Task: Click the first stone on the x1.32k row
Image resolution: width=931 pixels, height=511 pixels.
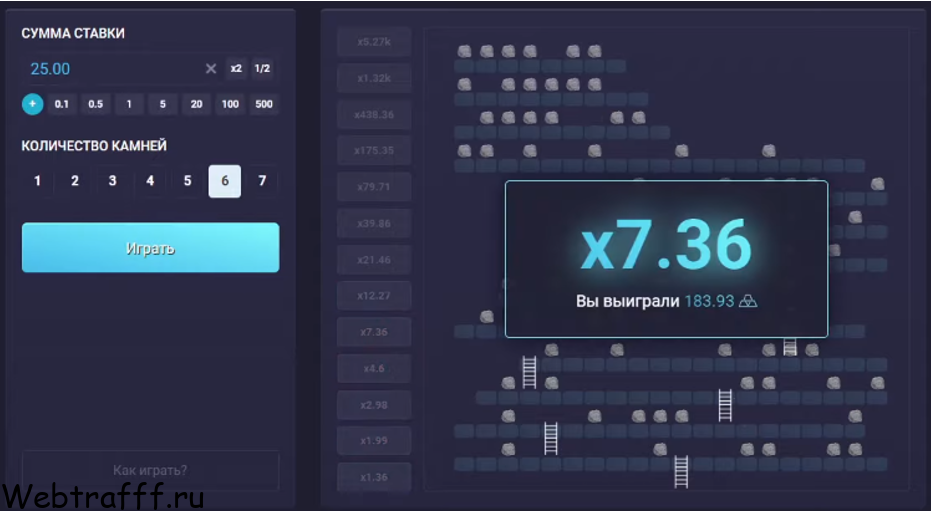Action: pos(464,84)
